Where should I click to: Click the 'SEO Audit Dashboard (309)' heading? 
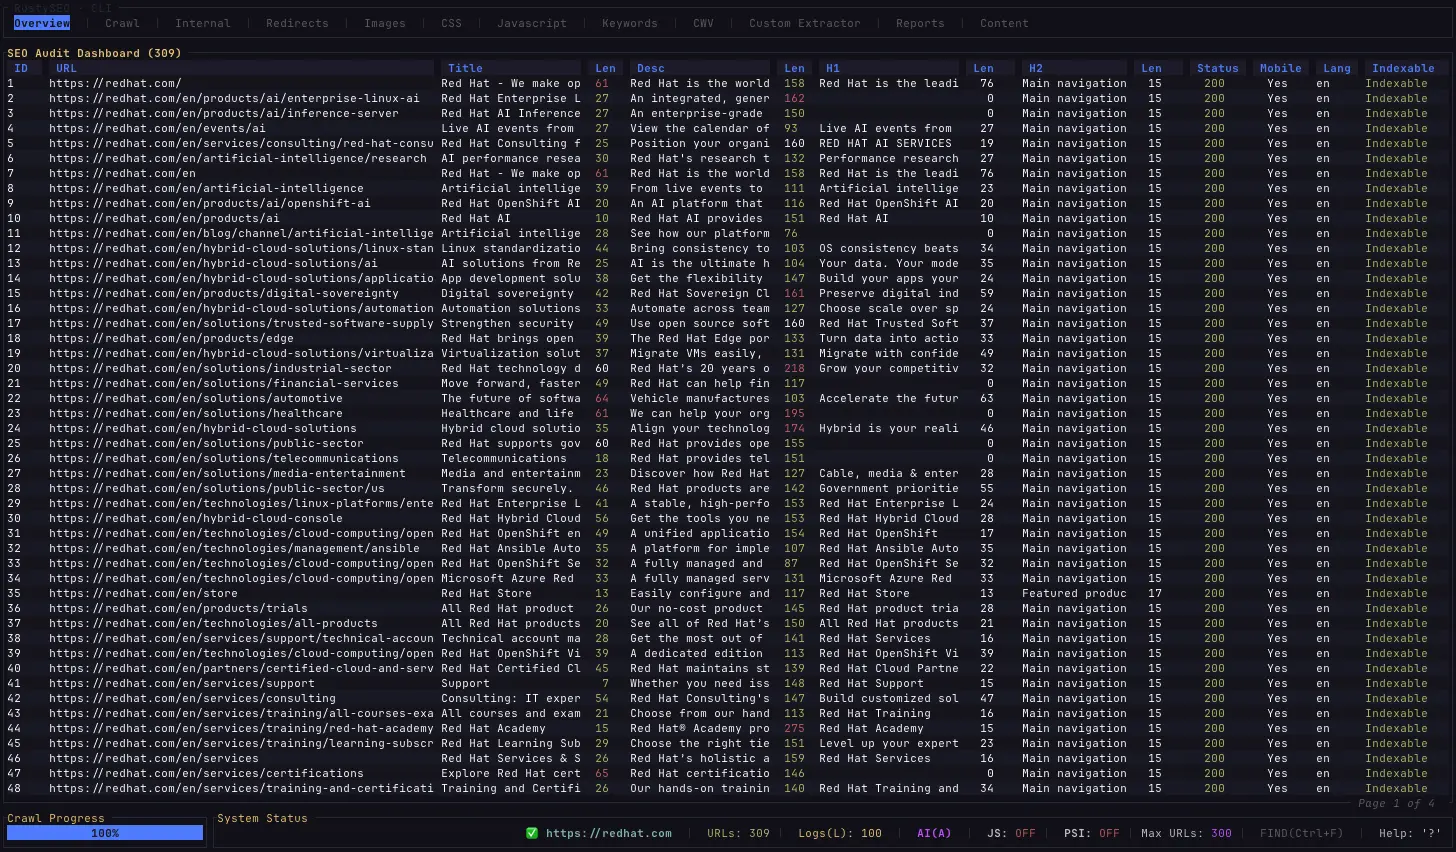[x=94, y=53]
